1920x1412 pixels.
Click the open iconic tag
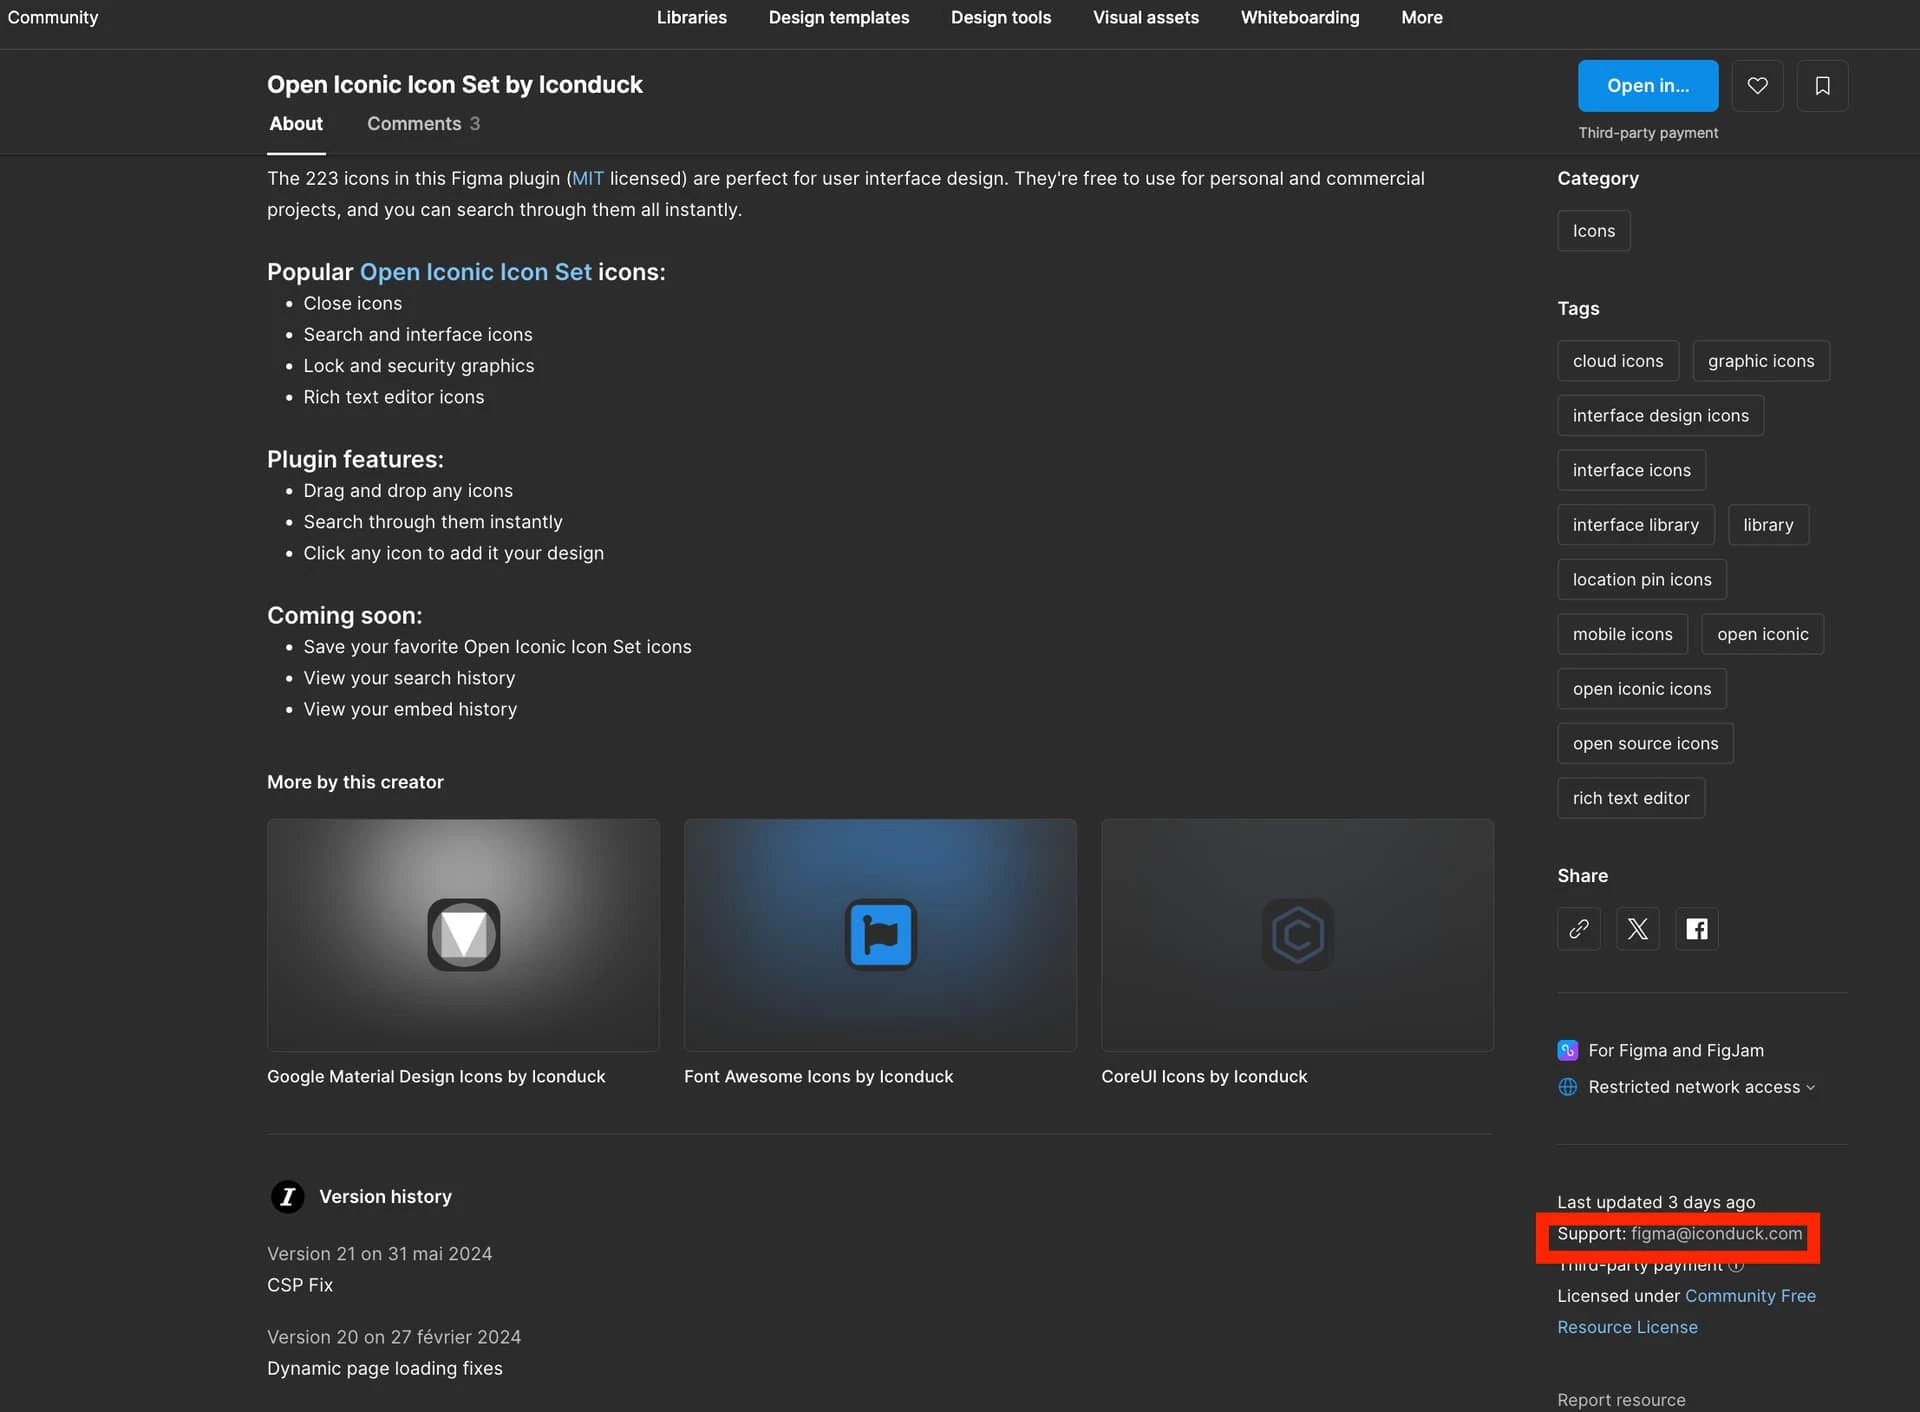click(1763, 634)
